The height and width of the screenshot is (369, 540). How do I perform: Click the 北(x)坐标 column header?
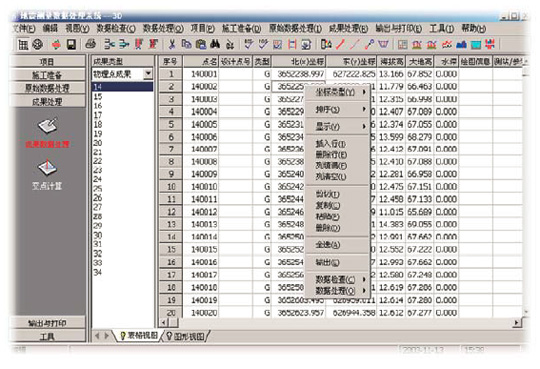coord(299,62)
